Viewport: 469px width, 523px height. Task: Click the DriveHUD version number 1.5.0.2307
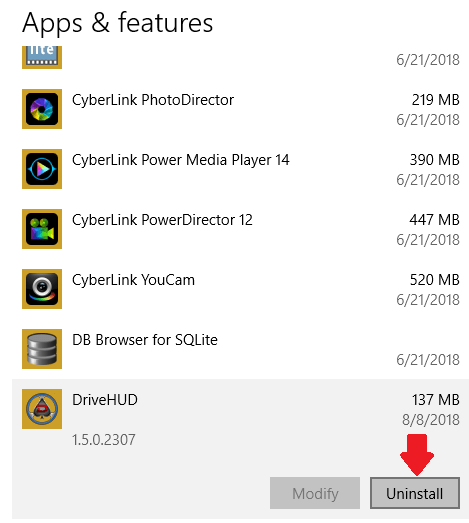tap(104, 440)
